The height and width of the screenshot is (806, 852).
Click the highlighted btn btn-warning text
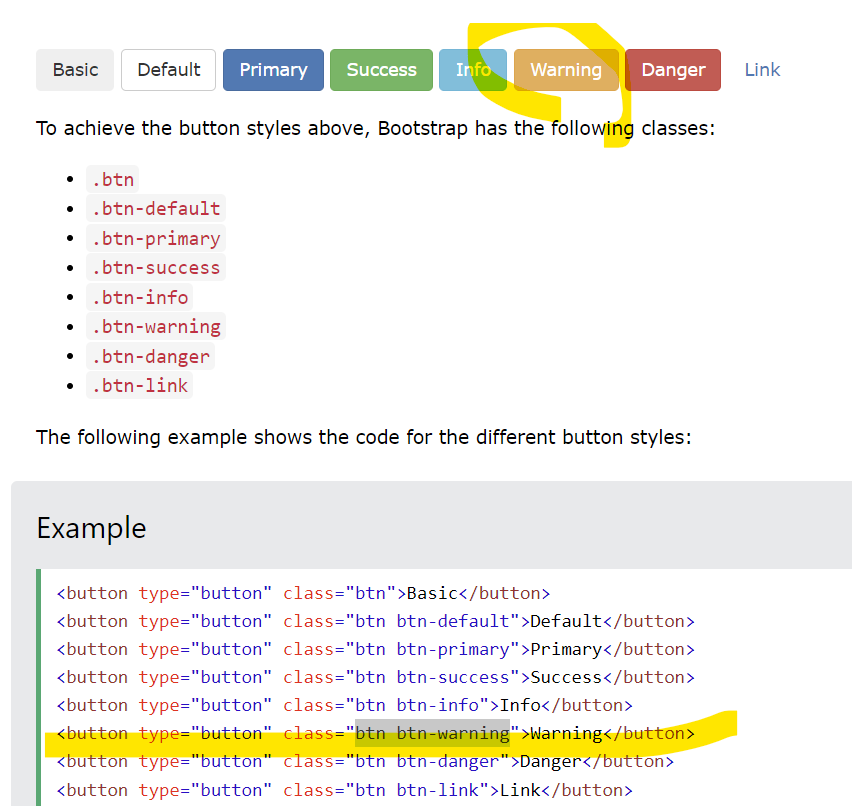coord(433,733)
